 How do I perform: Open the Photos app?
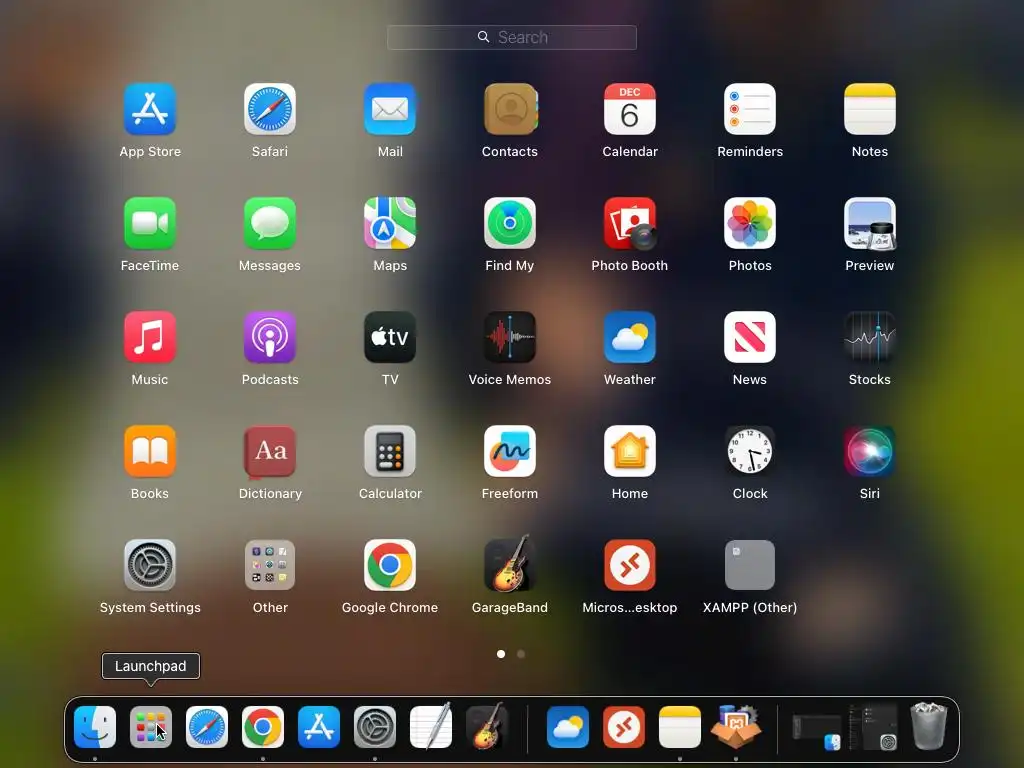[x=750, y=223]
